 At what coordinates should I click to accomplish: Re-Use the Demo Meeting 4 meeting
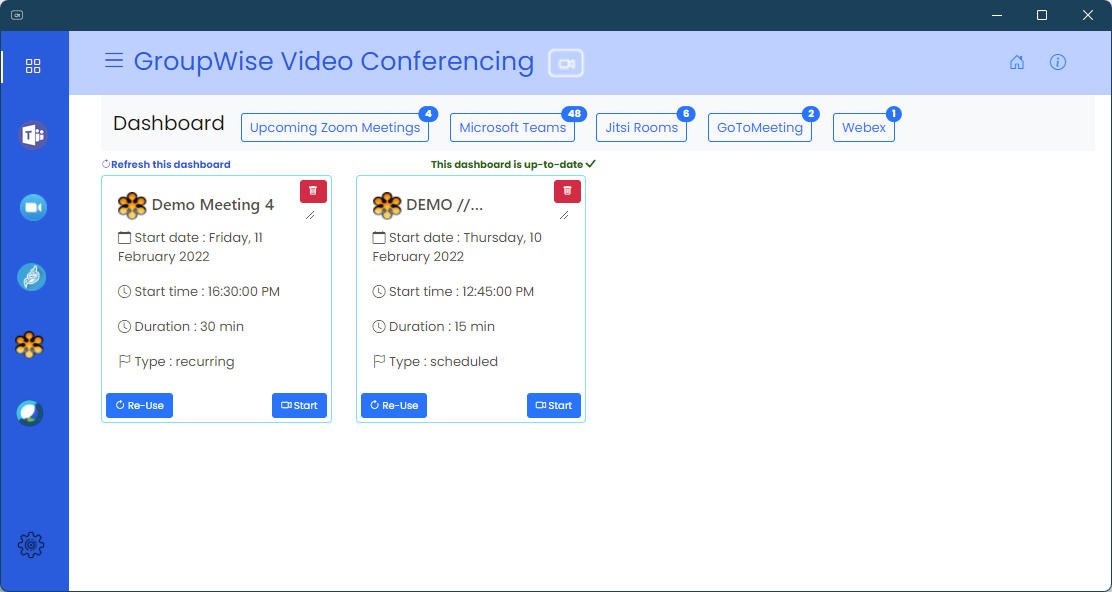[x=140, y=406]
